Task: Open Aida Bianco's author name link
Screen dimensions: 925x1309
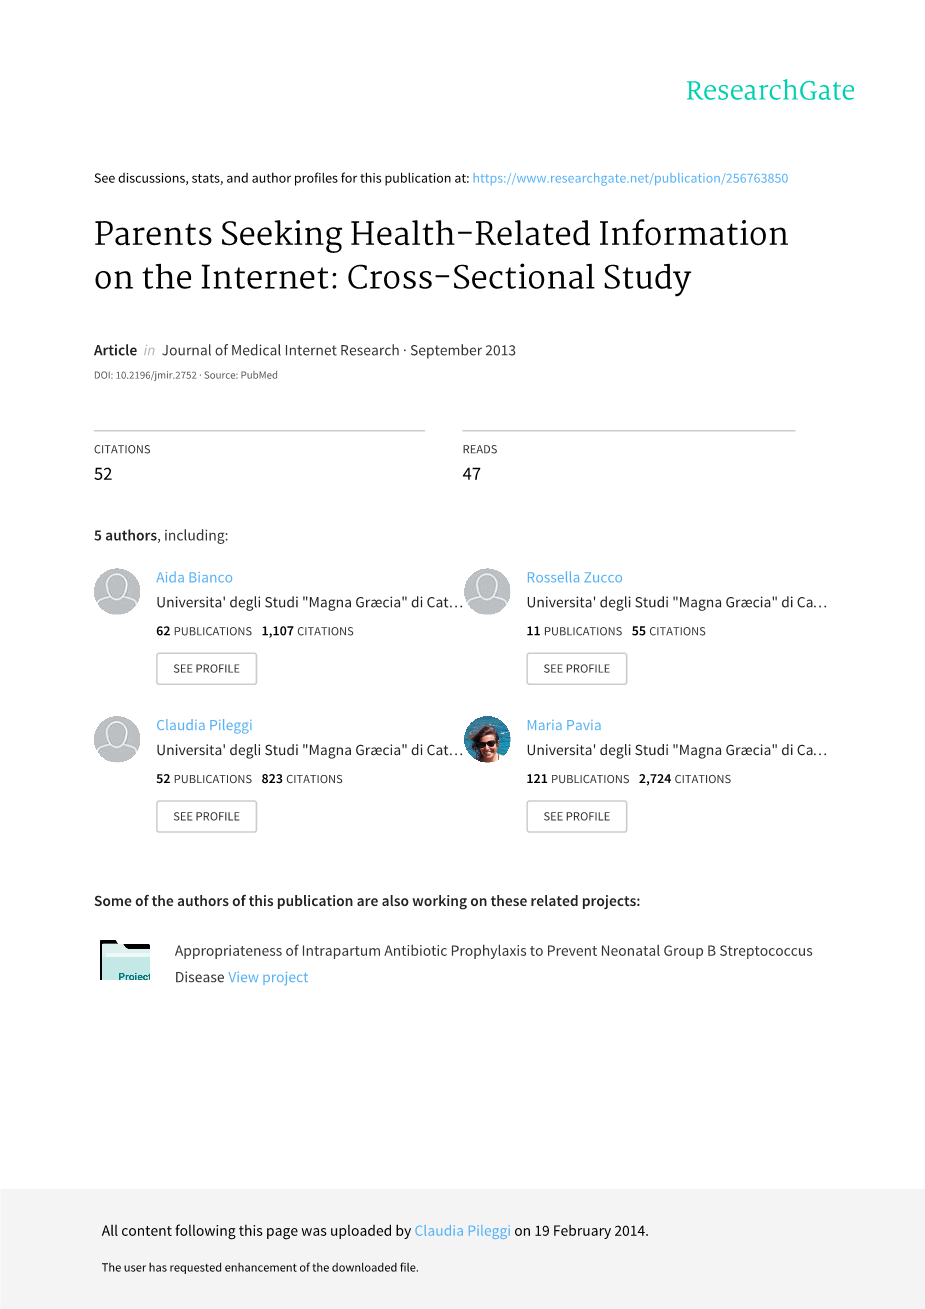Action: [x=194, y=578]
